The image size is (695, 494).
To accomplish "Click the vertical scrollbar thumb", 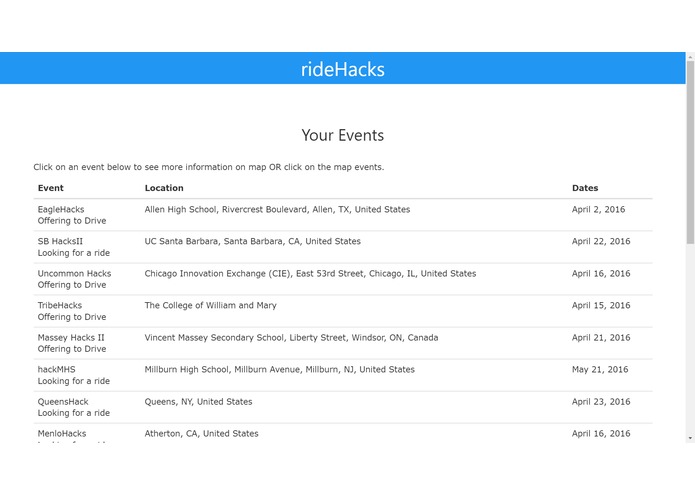I will (x=690, y=152).
